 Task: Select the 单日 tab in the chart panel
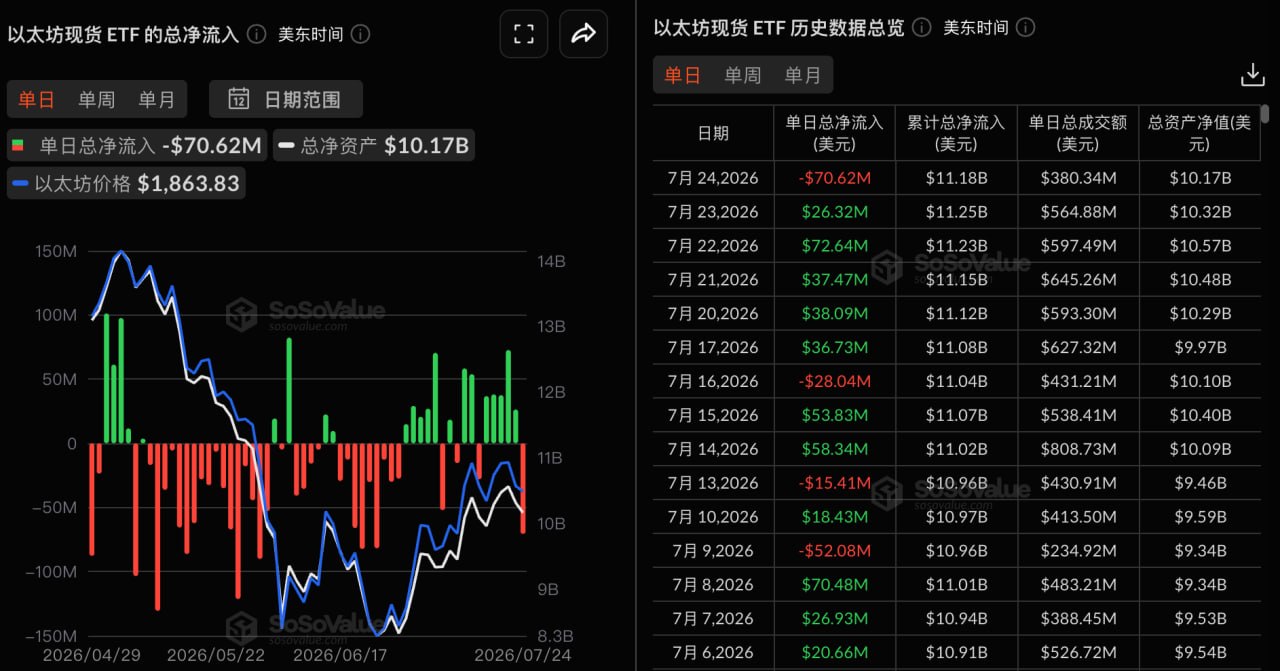point(36,99)
